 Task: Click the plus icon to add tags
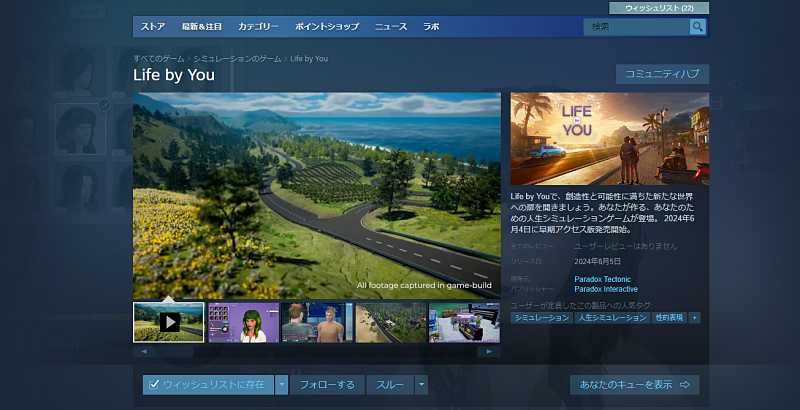[x=694, y=317]
